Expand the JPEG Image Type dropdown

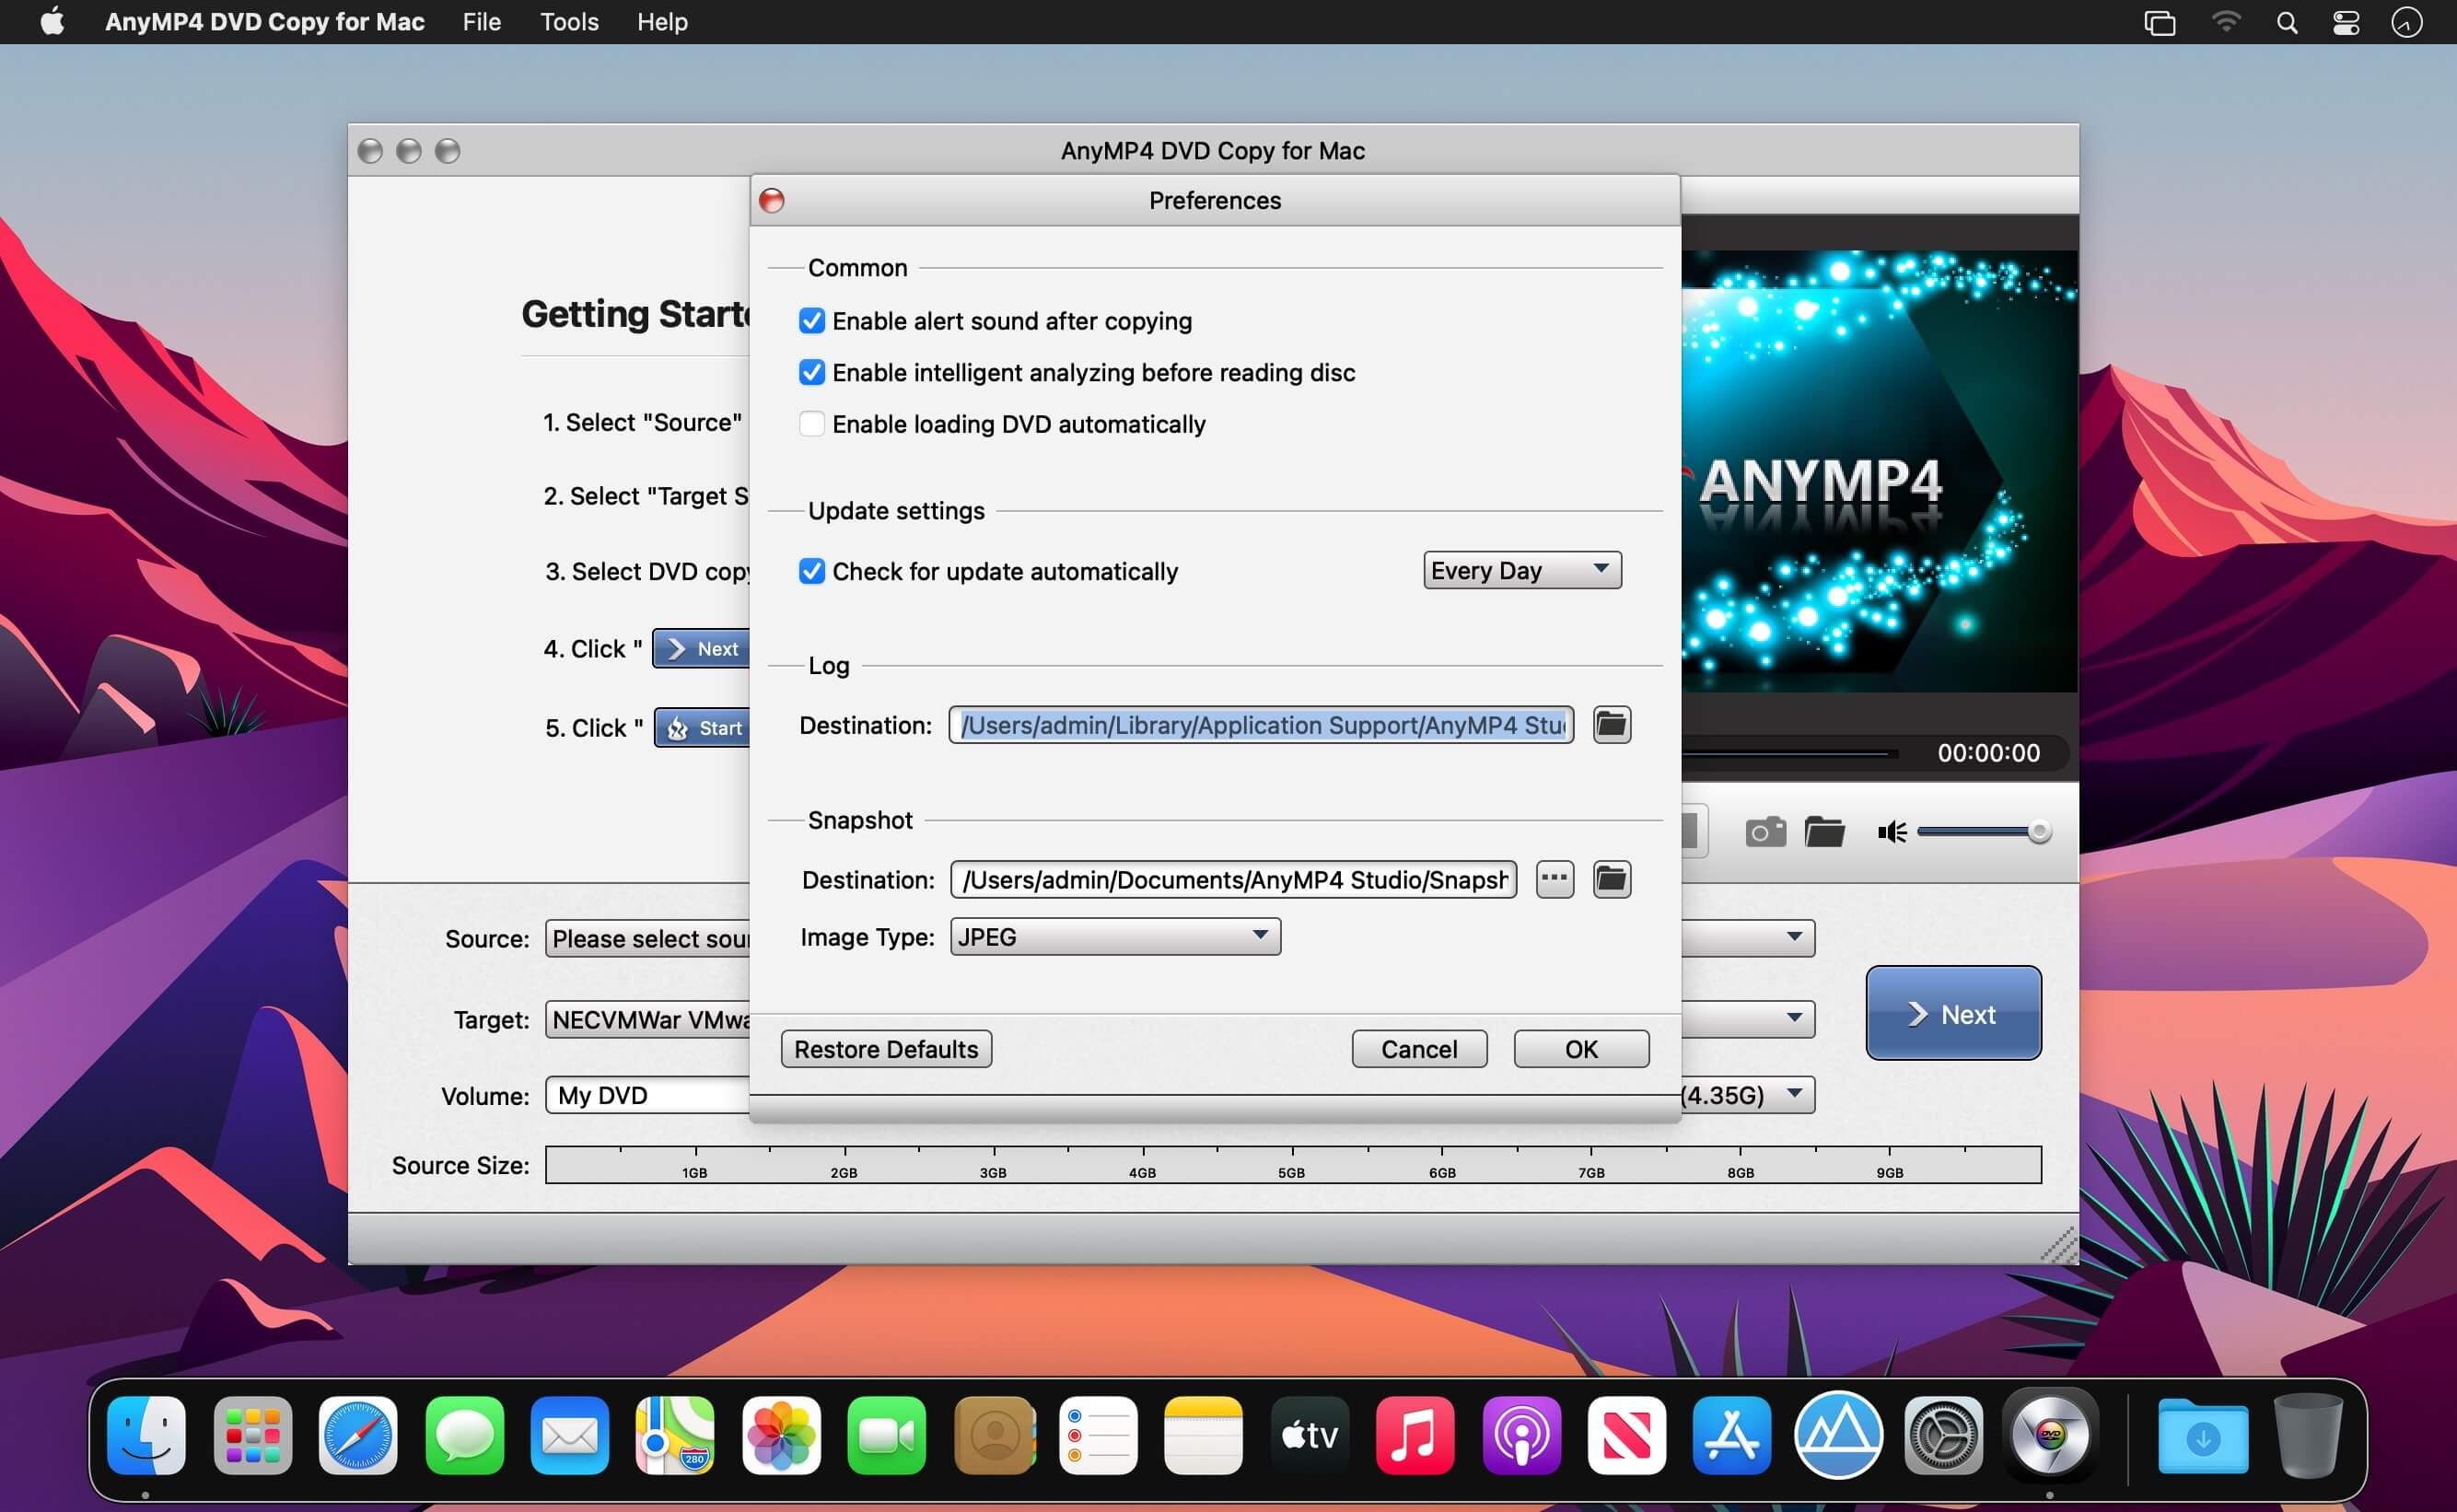coord(1114,937)
